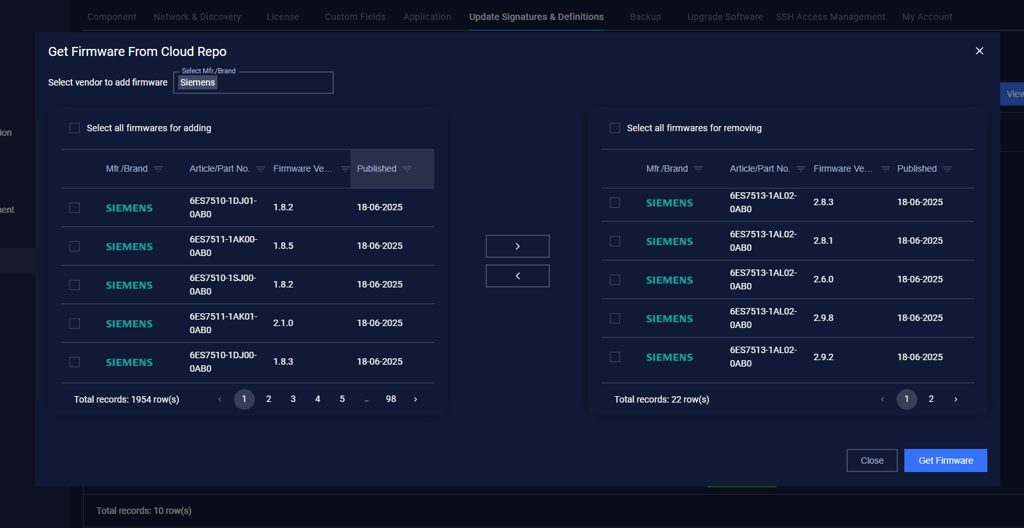Open the SSH Access Management tab
Screen dimensions: 1024x528
coord(830,17)
